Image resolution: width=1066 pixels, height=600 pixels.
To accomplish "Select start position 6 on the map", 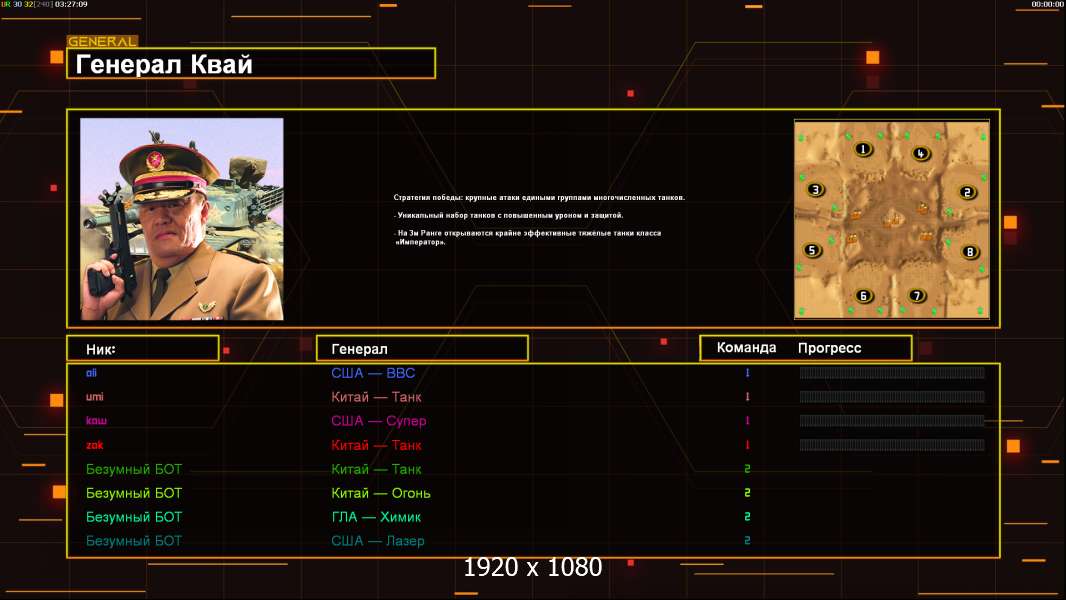I will tap(863, 296).
